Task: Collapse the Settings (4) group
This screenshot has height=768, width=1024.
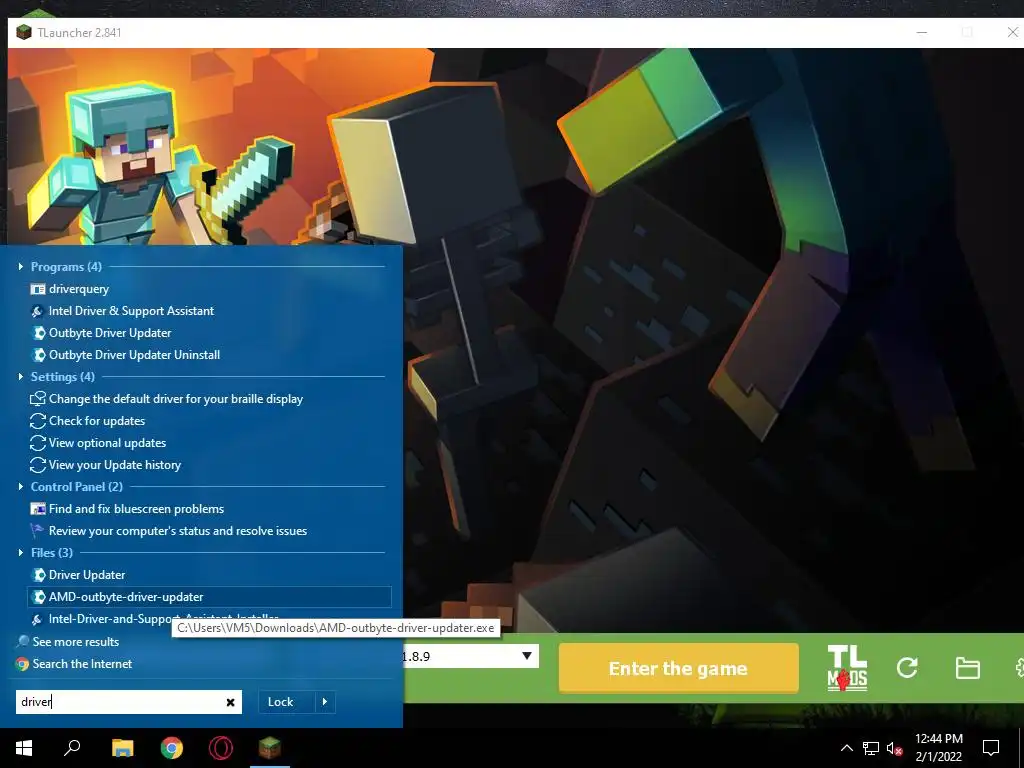Action: click(x=21, y=377)
